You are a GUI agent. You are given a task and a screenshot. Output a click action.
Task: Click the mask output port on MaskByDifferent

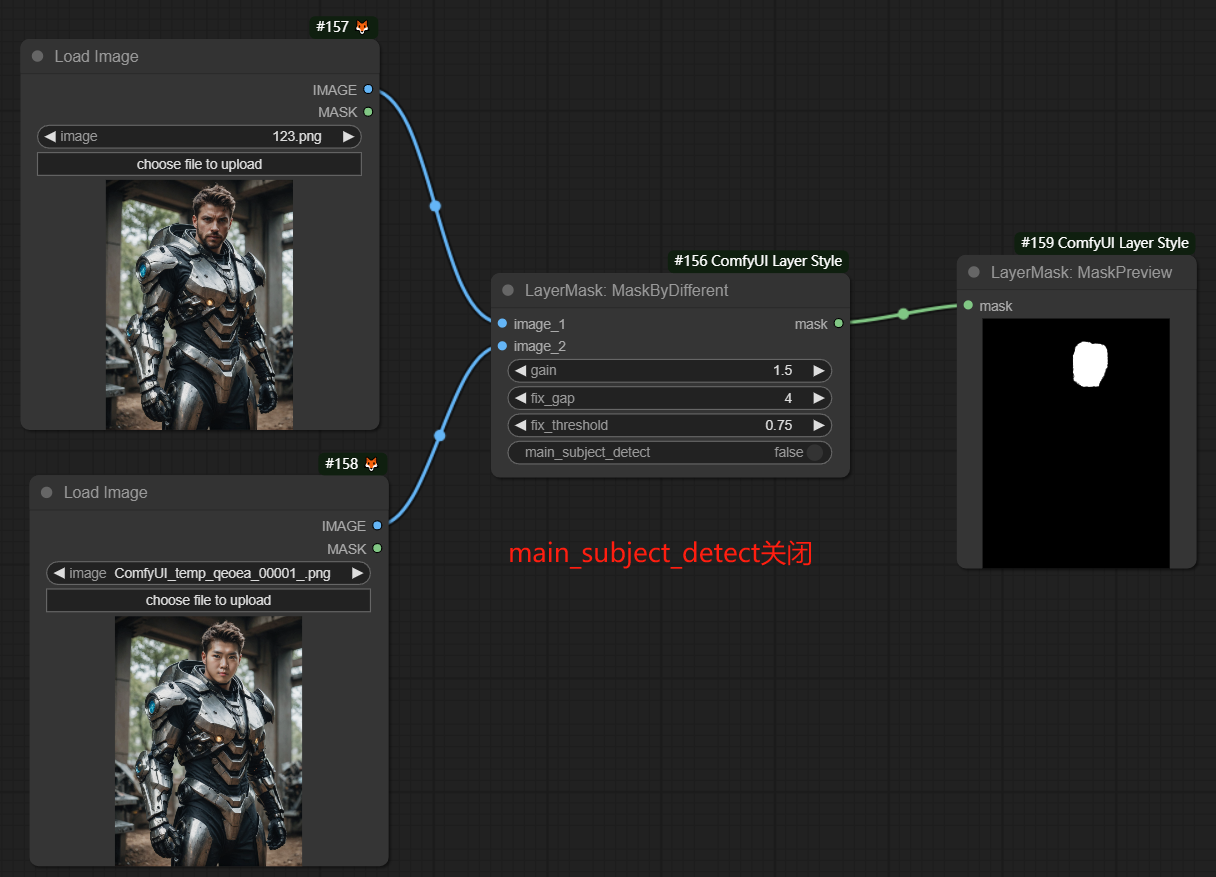pyautogui.click(x=838, y=324)
